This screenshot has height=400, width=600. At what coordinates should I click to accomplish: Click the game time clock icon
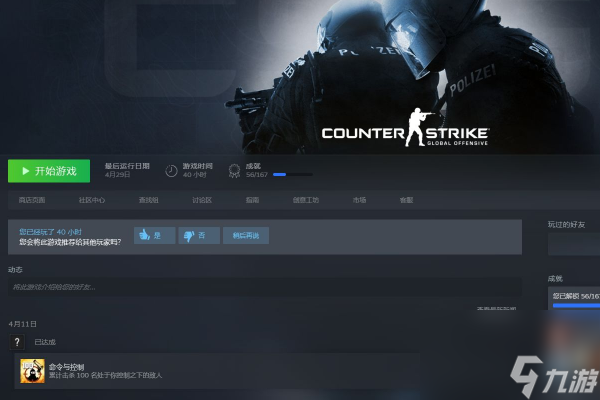(171, 171)
